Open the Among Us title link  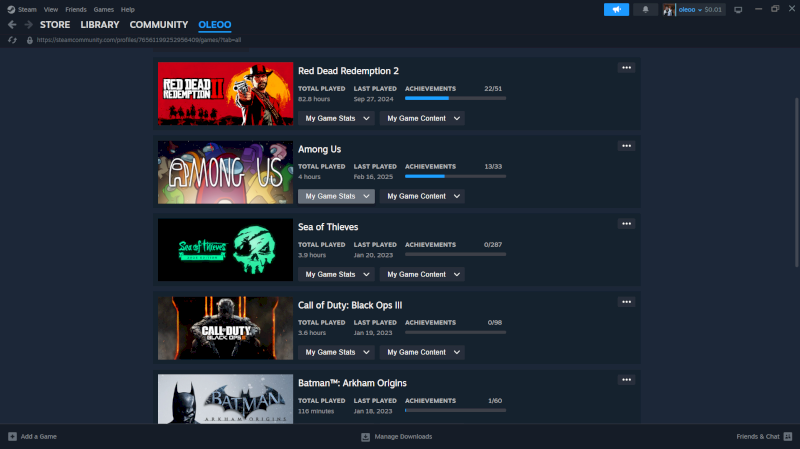click(x=319, y=149)
